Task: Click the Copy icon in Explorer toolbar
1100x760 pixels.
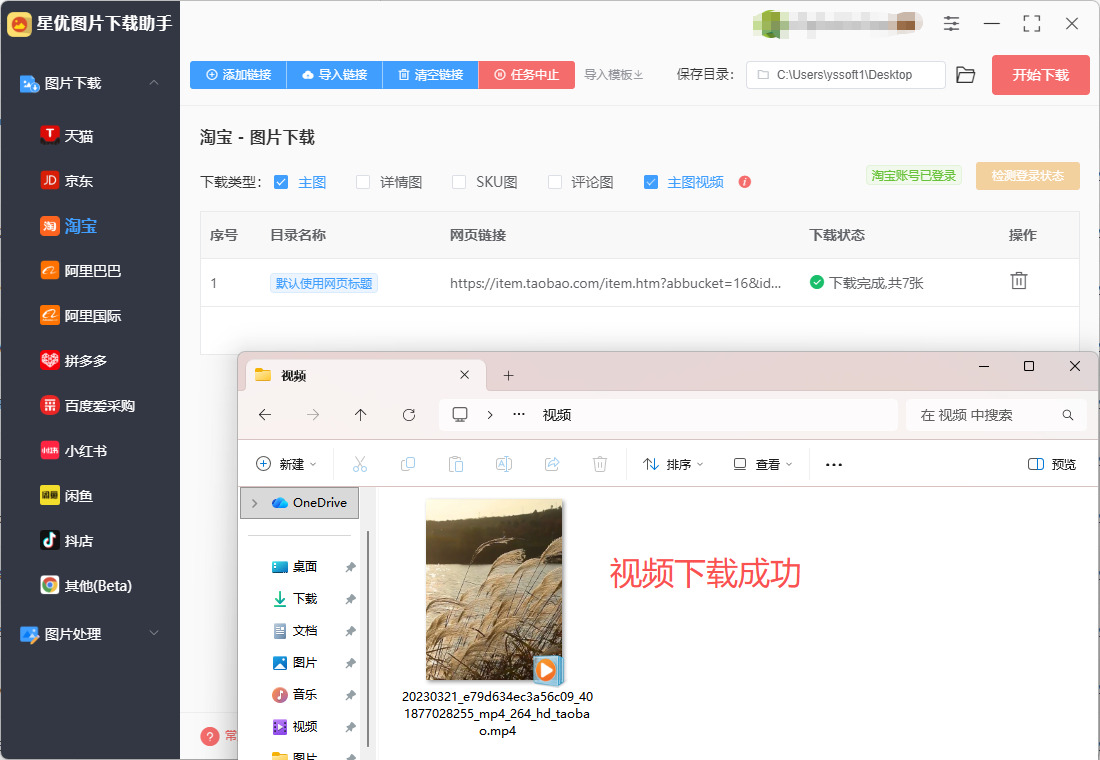Action: (x=408, y=464)
